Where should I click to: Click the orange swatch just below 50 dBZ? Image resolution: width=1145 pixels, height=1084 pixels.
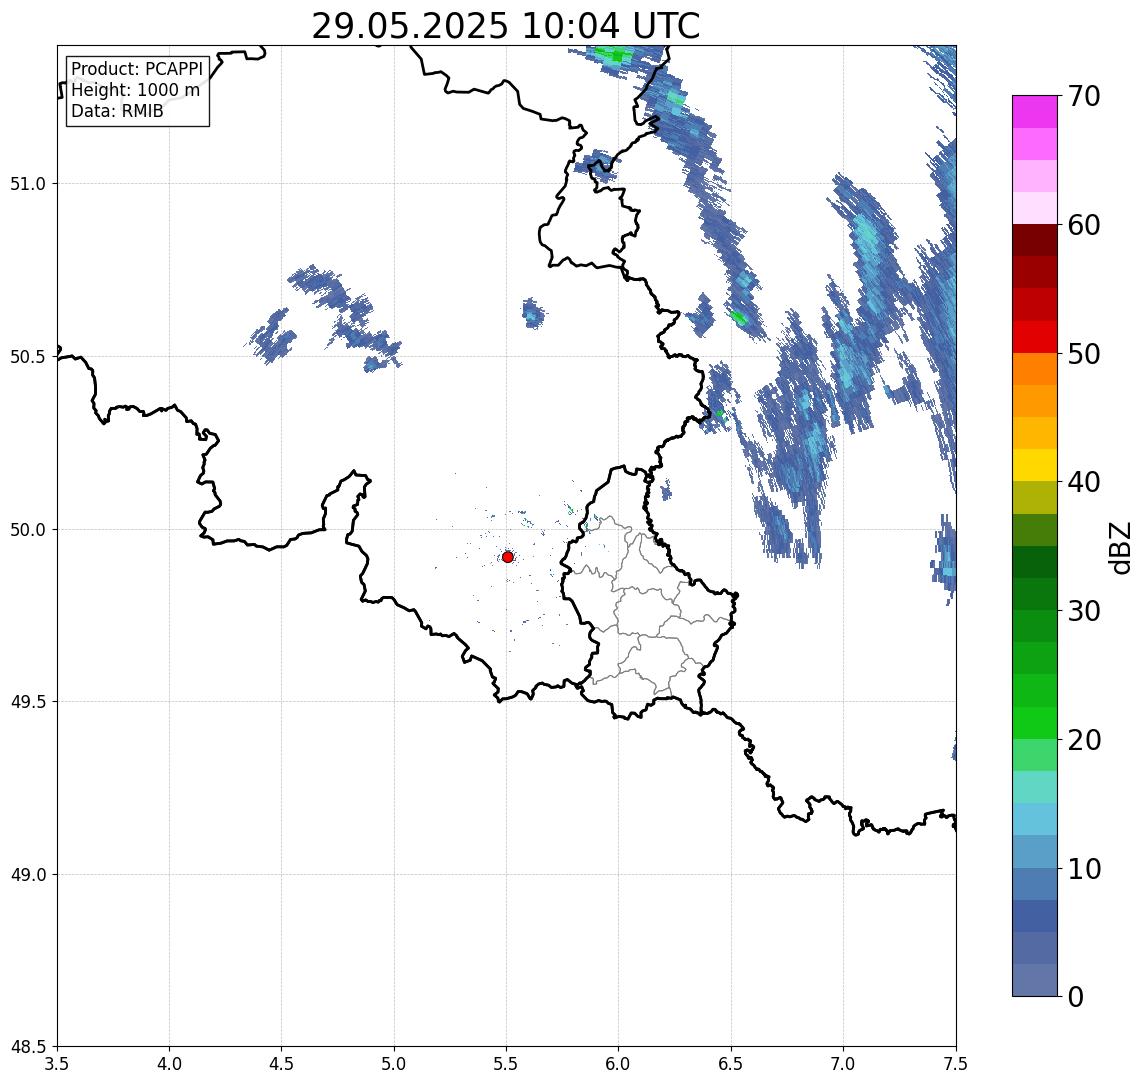pyautogui.click(x=1035, y=369)
